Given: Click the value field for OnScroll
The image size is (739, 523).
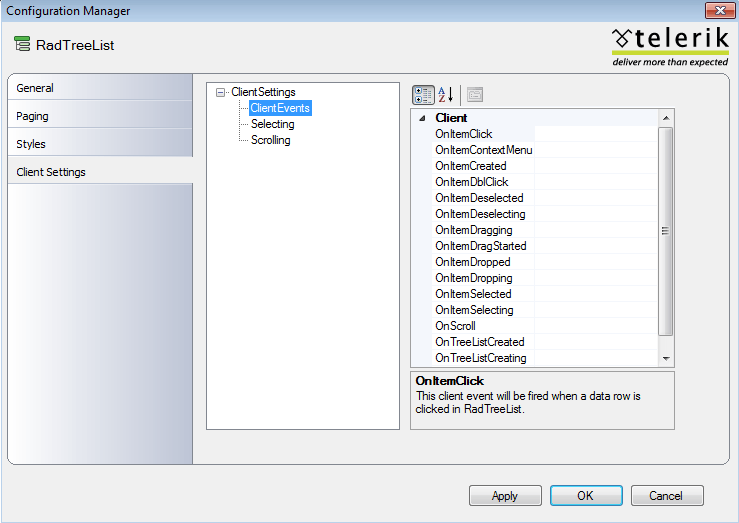Looking at the screenshot, I should (x=596, y=326).
